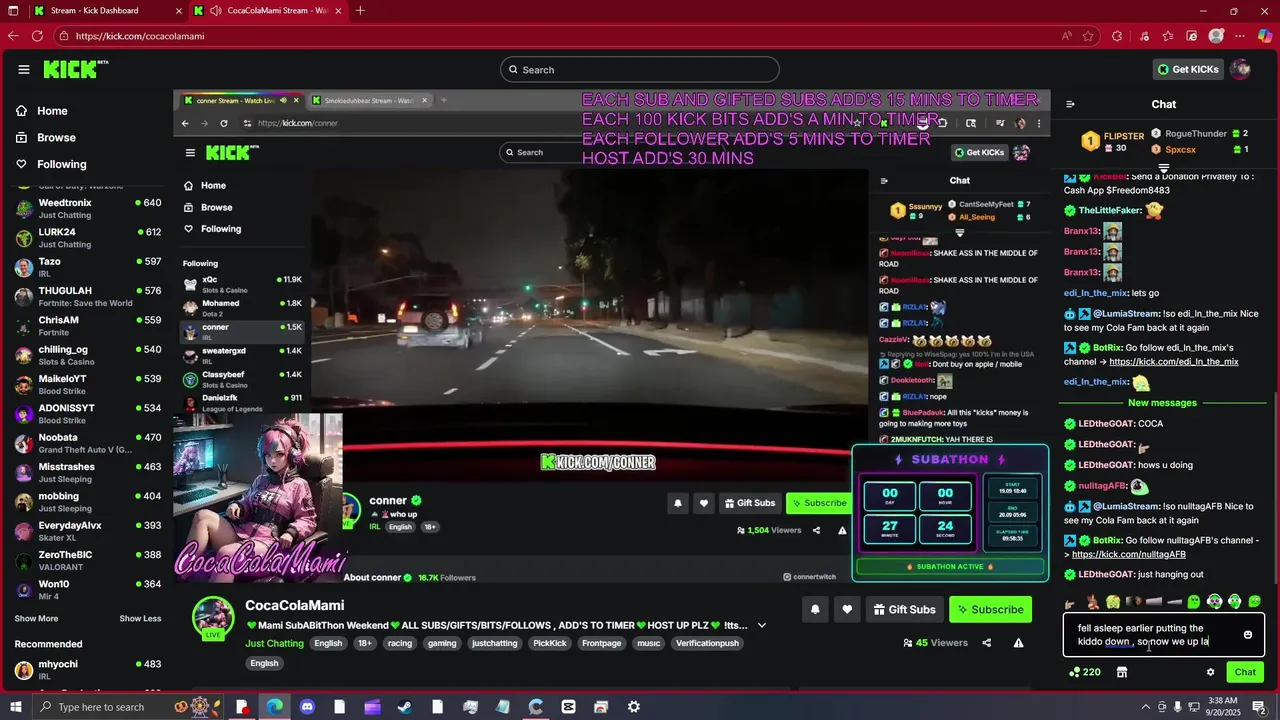Send message with the Chat button
The width and height of the screenshot is (1280, 720).
pos(1245,672)
